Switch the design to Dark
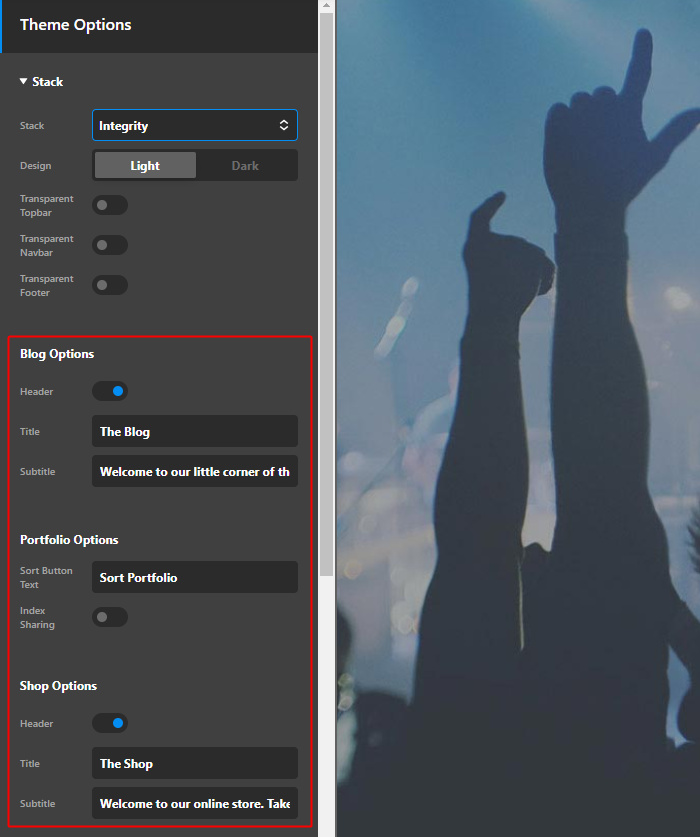 click(x=245, y=166)
